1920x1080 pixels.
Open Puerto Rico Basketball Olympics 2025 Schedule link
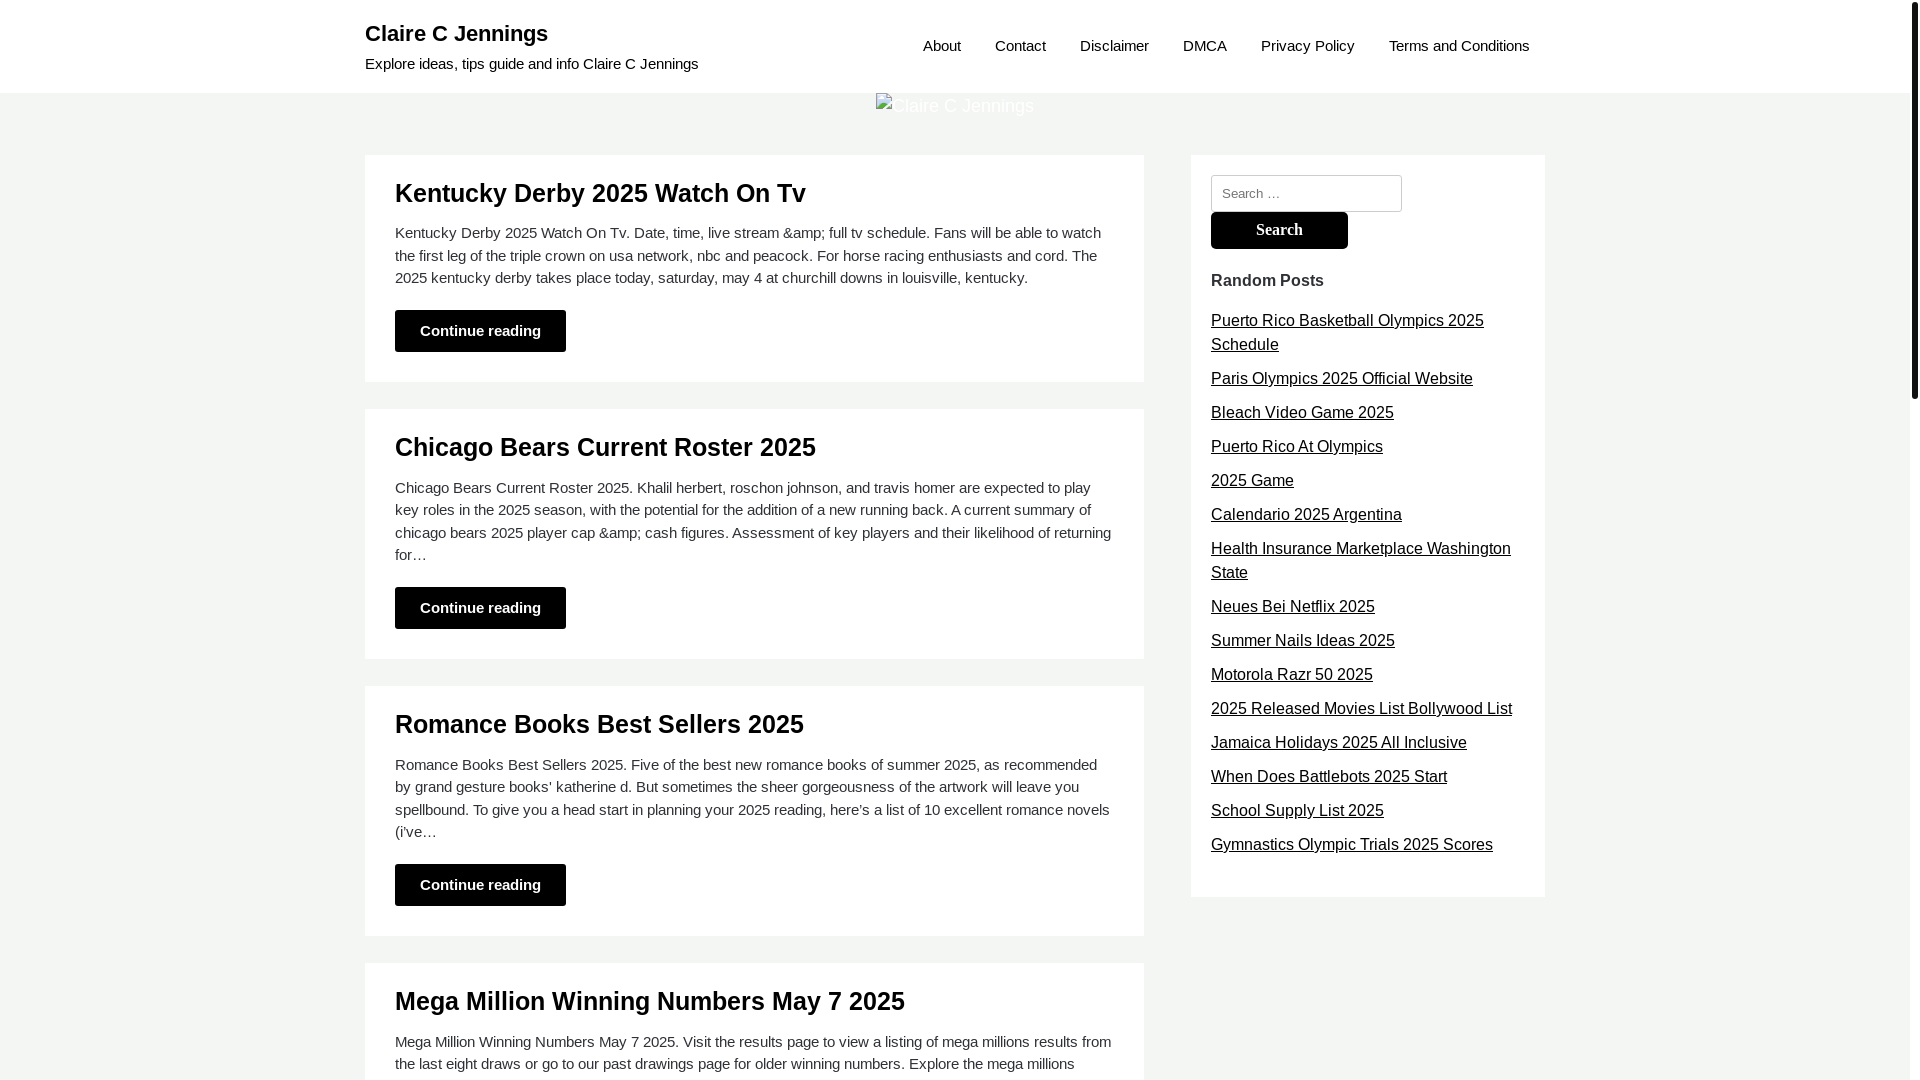coord(1347,332)
